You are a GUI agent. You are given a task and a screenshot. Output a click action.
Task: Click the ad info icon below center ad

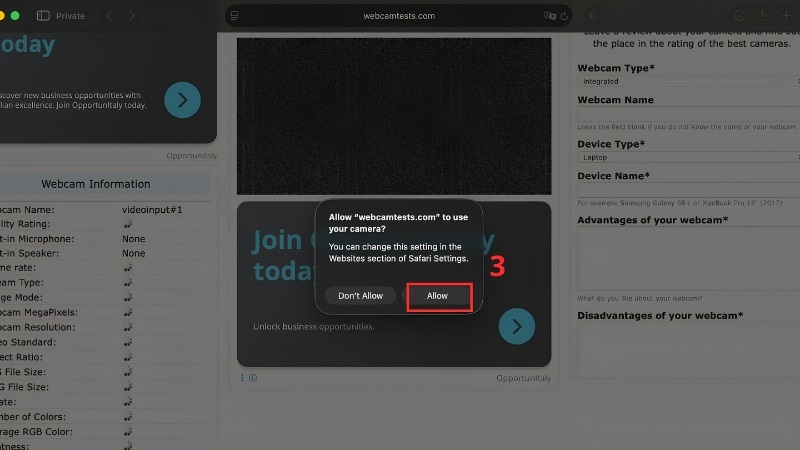(253, 378)
